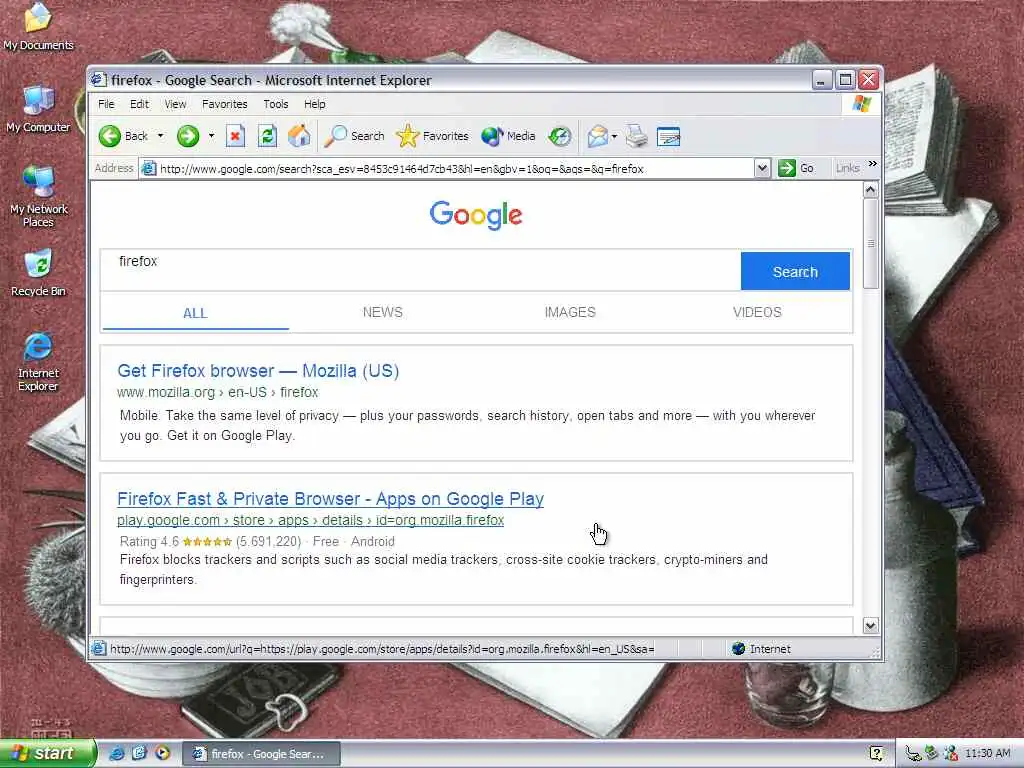Select My Network Places desktop icon
The width and height of the screenshot is (1024, 768).
38,197
